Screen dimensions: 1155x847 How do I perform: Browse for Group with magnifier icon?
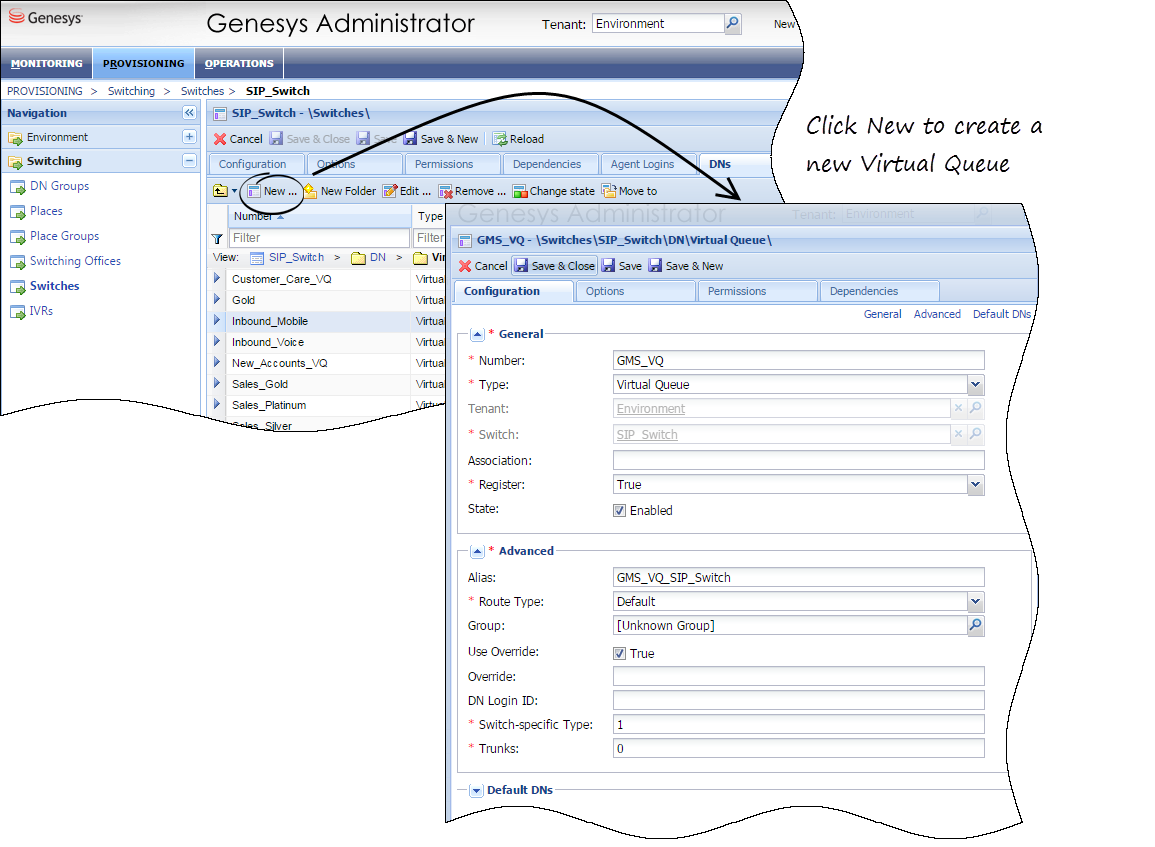pyautogui.click(x=975, y=626)
